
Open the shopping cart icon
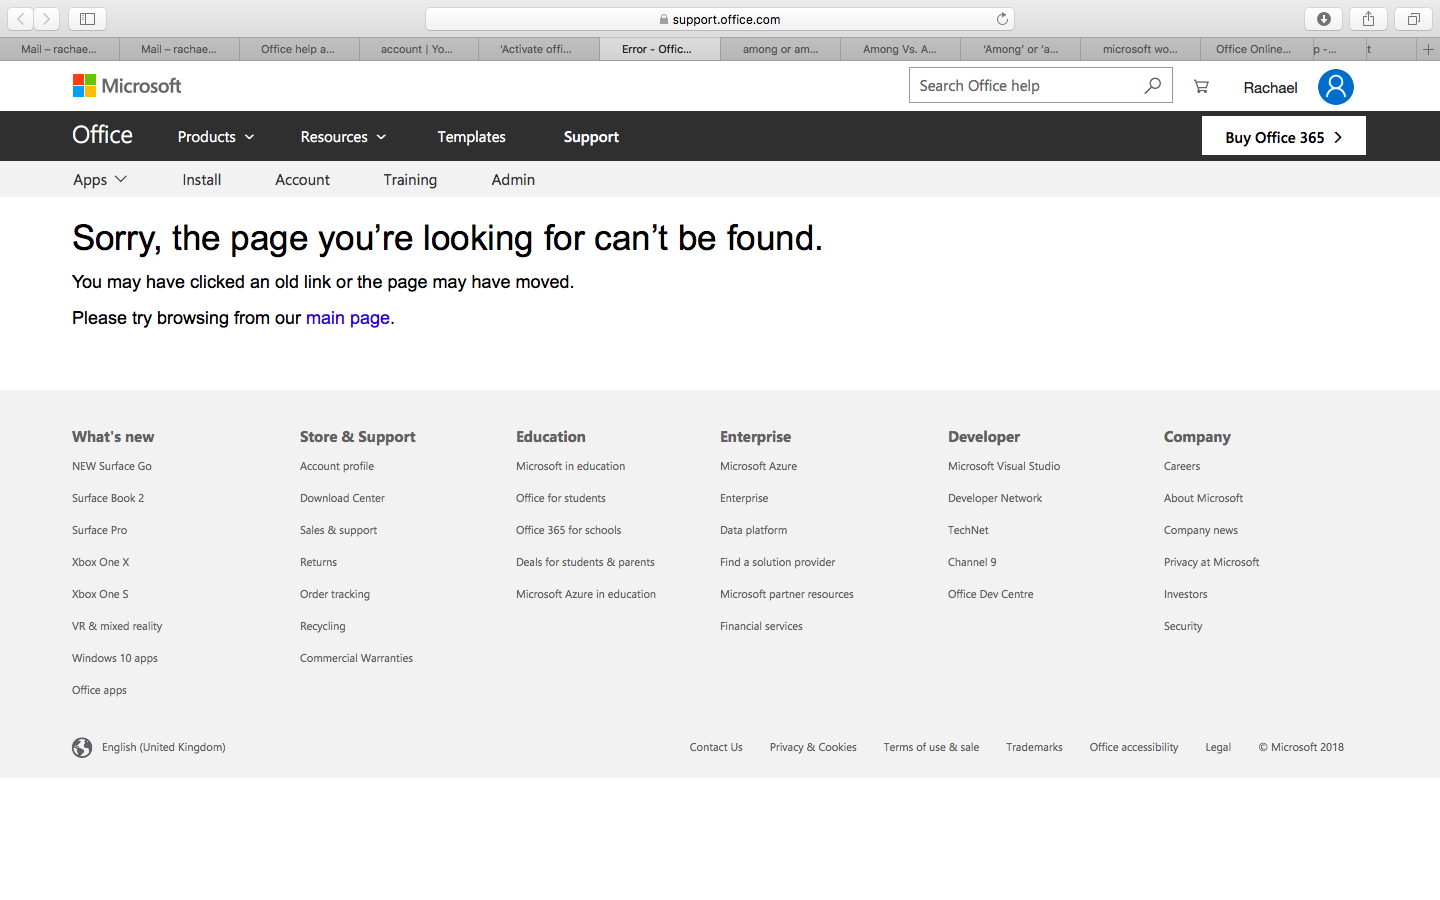pos(1201,87)
